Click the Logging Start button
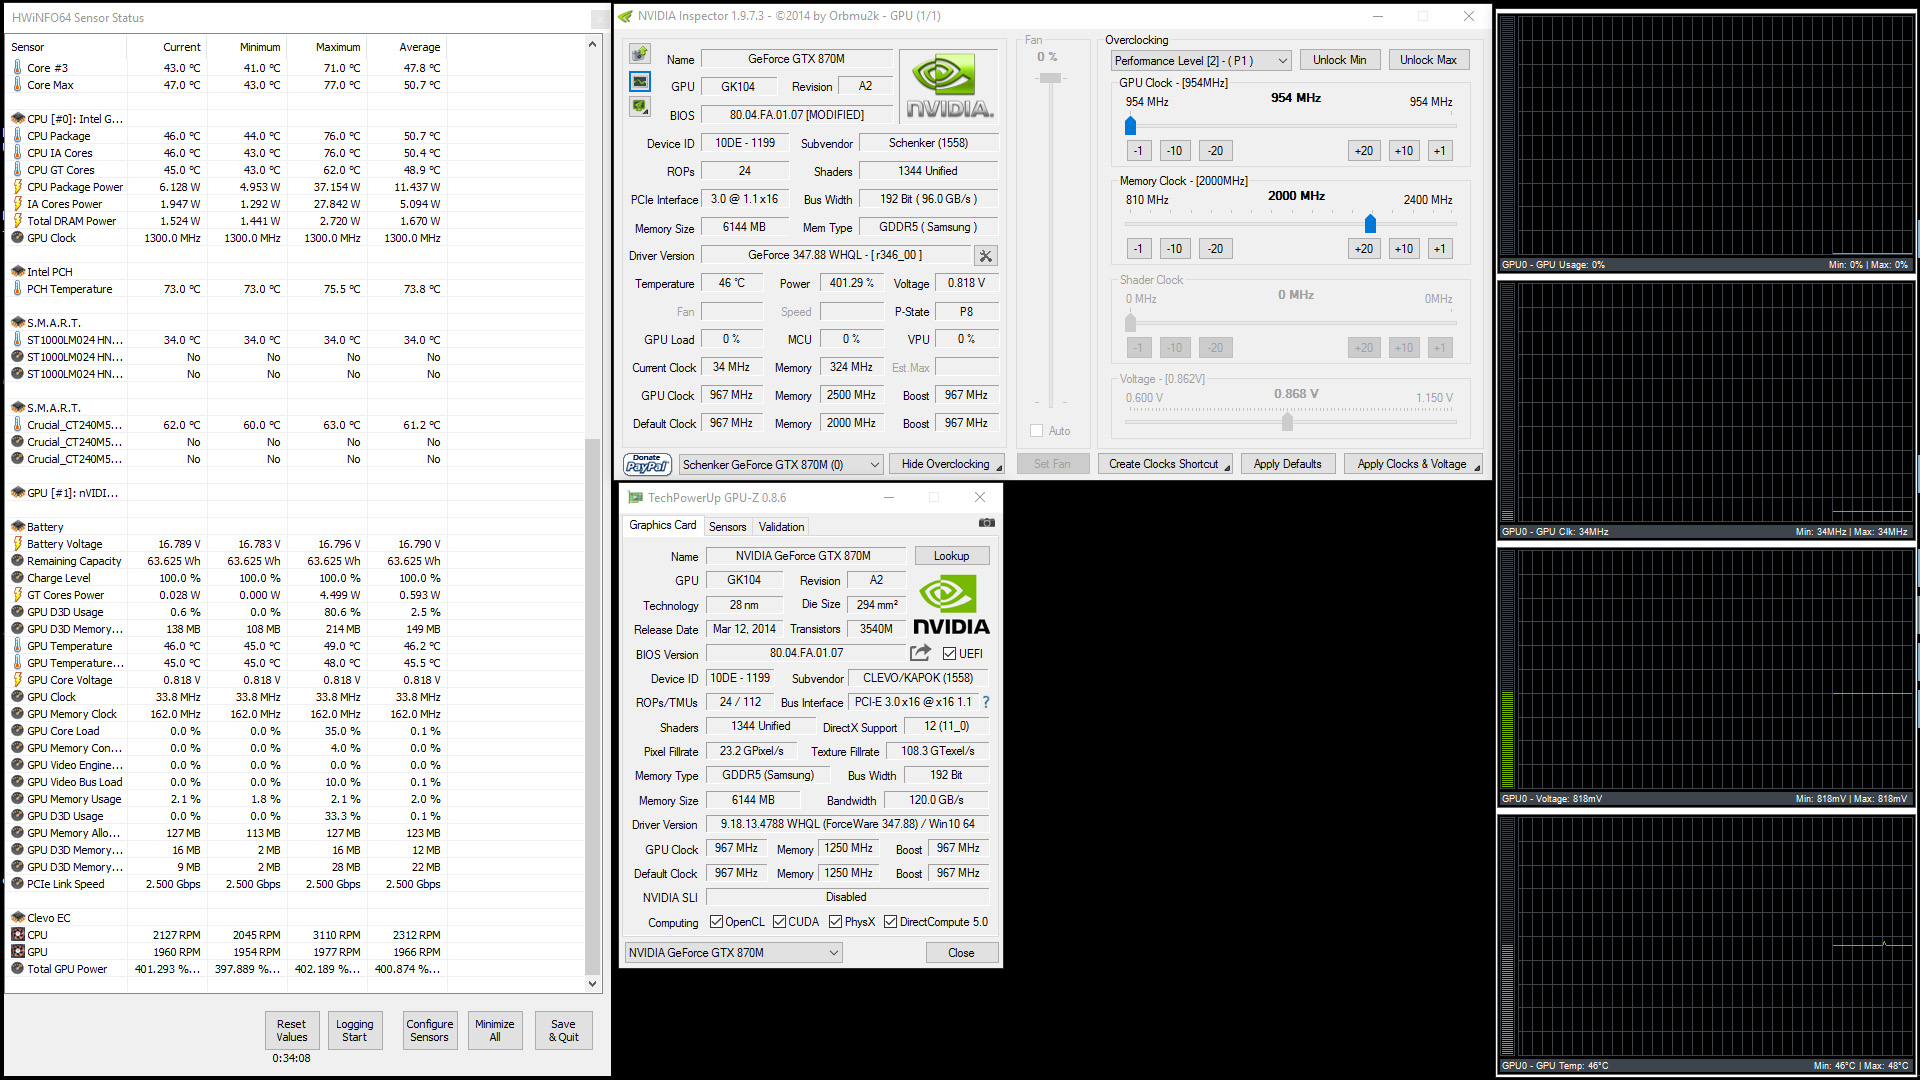Viewport: 1920px width, 1080px height. (355, 1030)
